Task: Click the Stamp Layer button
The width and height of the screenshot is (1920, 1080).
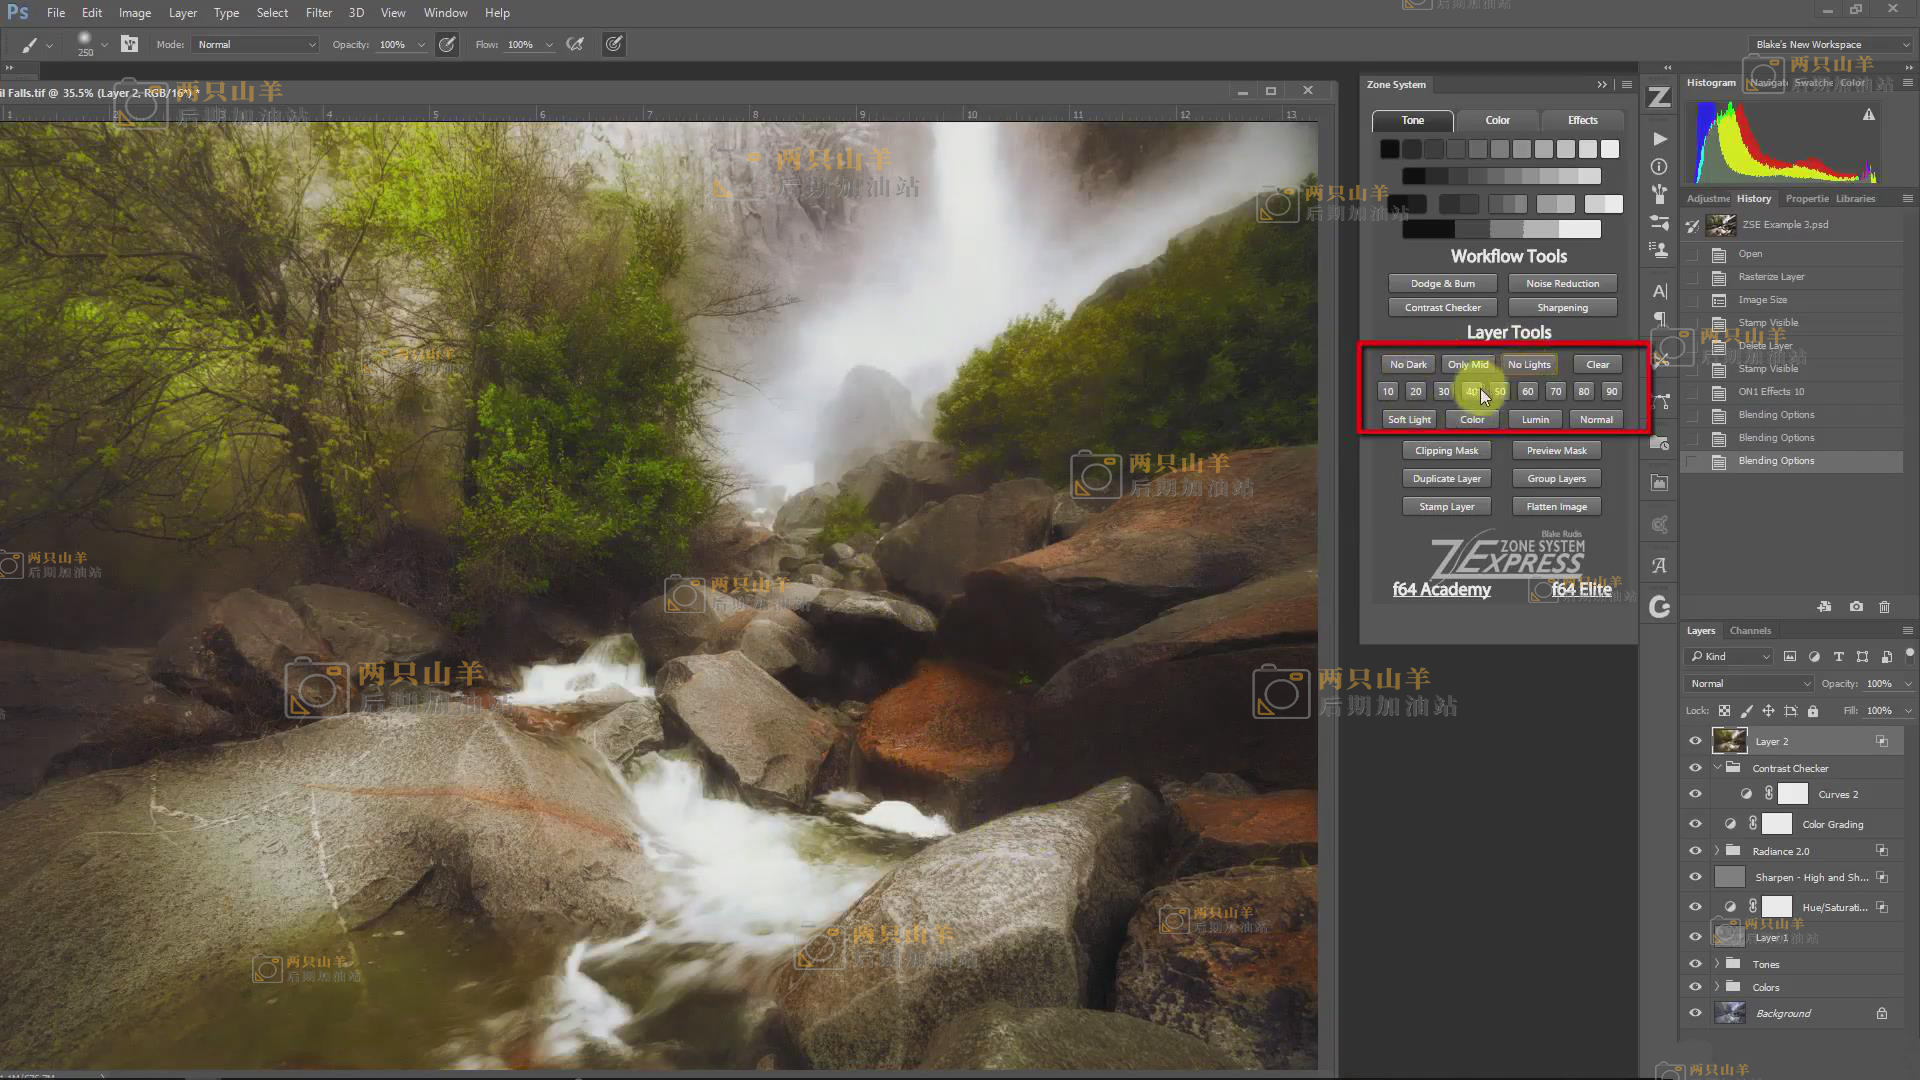Action: click(x=1446, y=507)
